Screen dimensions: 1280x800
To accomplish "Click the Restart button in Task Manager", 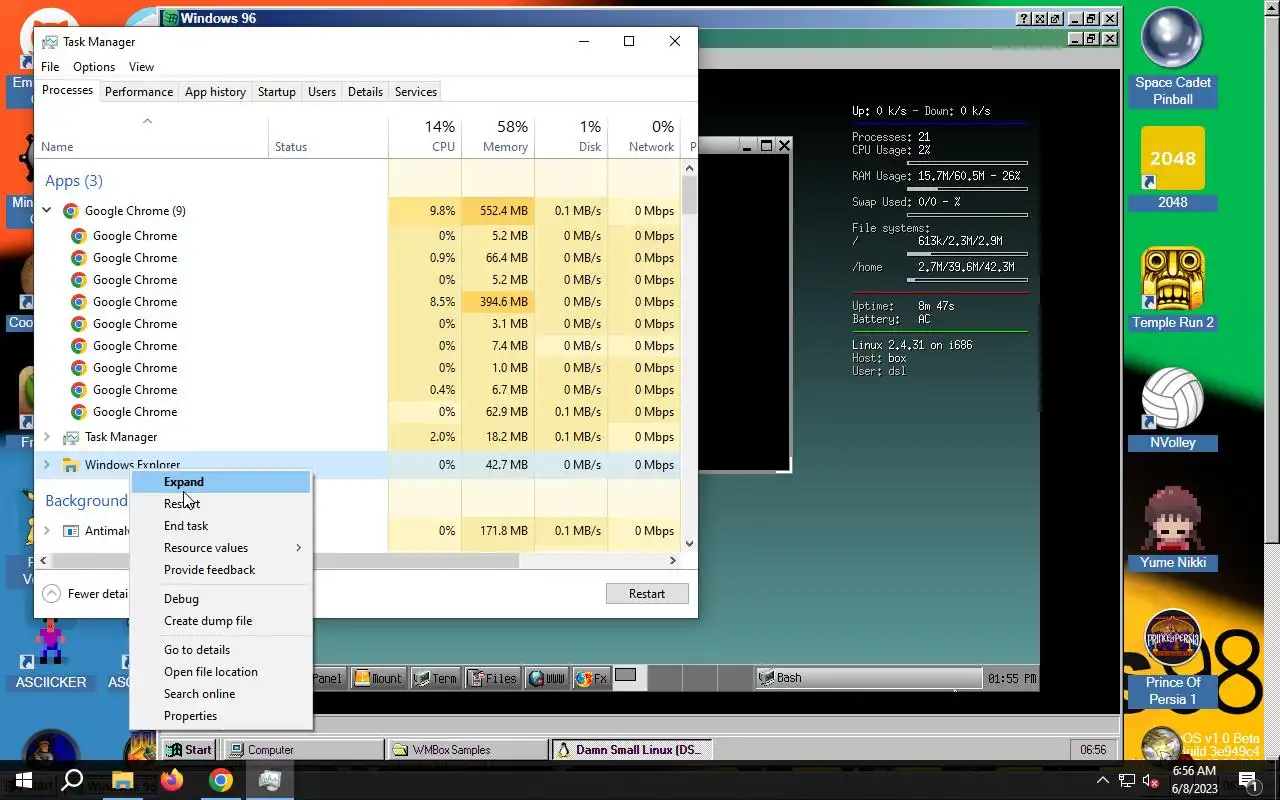I will click(x=647, y=594).
